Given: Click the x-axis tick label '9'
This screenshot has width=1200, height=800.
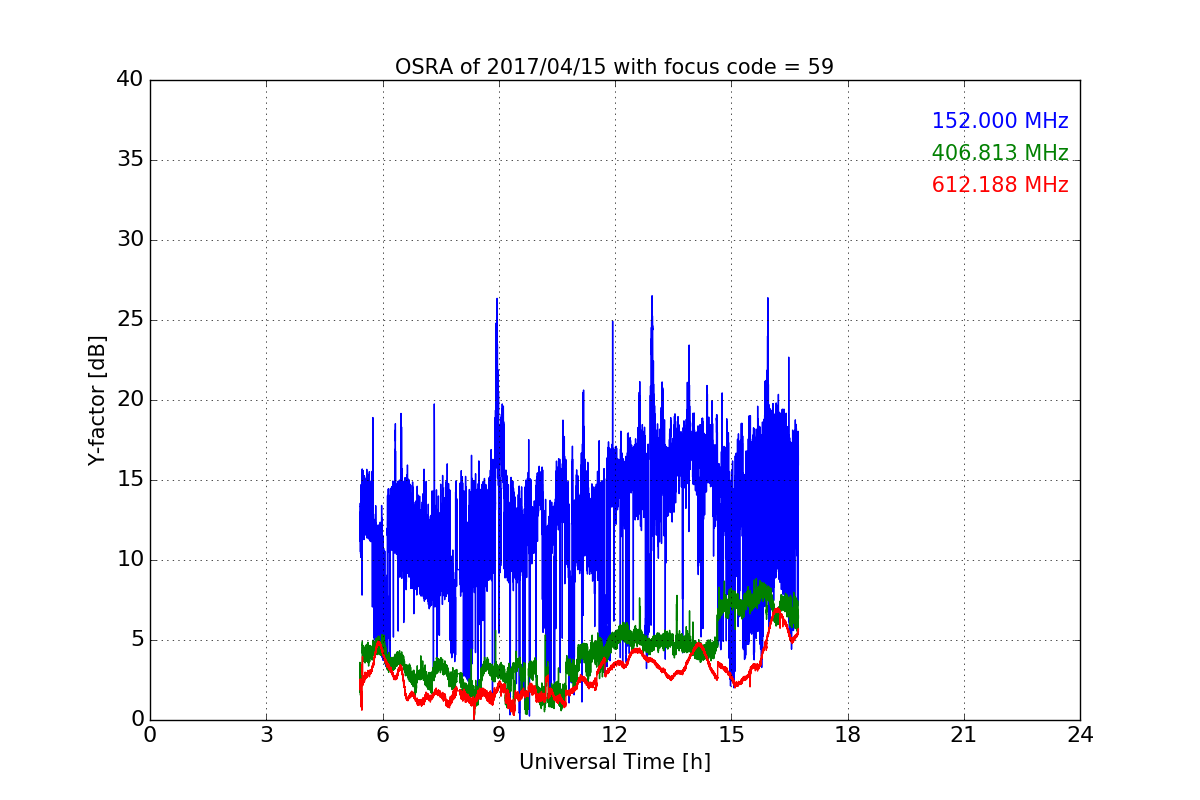Looking at the screenshot, I should click(499, 735).
